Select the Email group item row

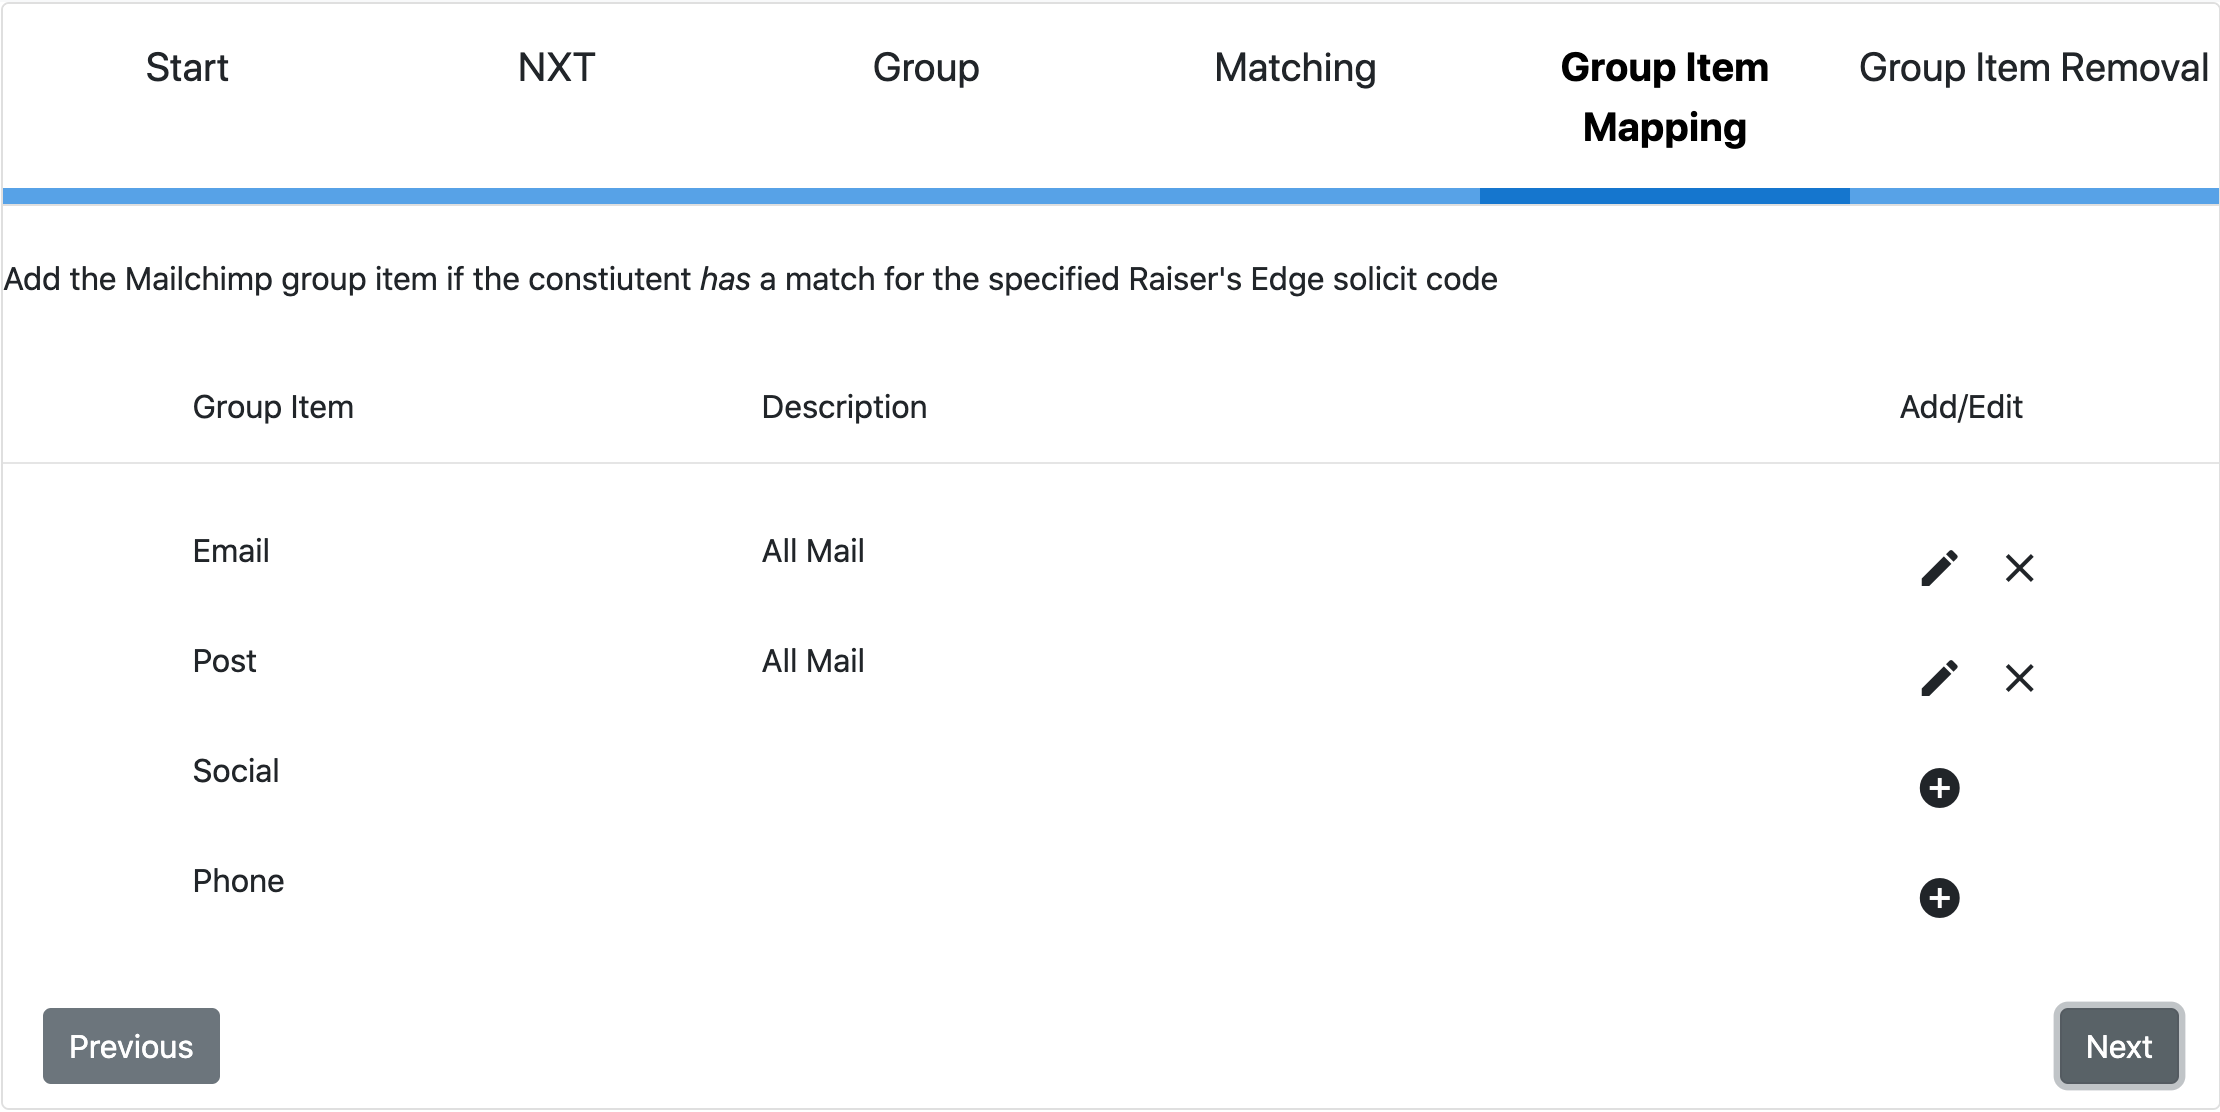point(1110,551)
